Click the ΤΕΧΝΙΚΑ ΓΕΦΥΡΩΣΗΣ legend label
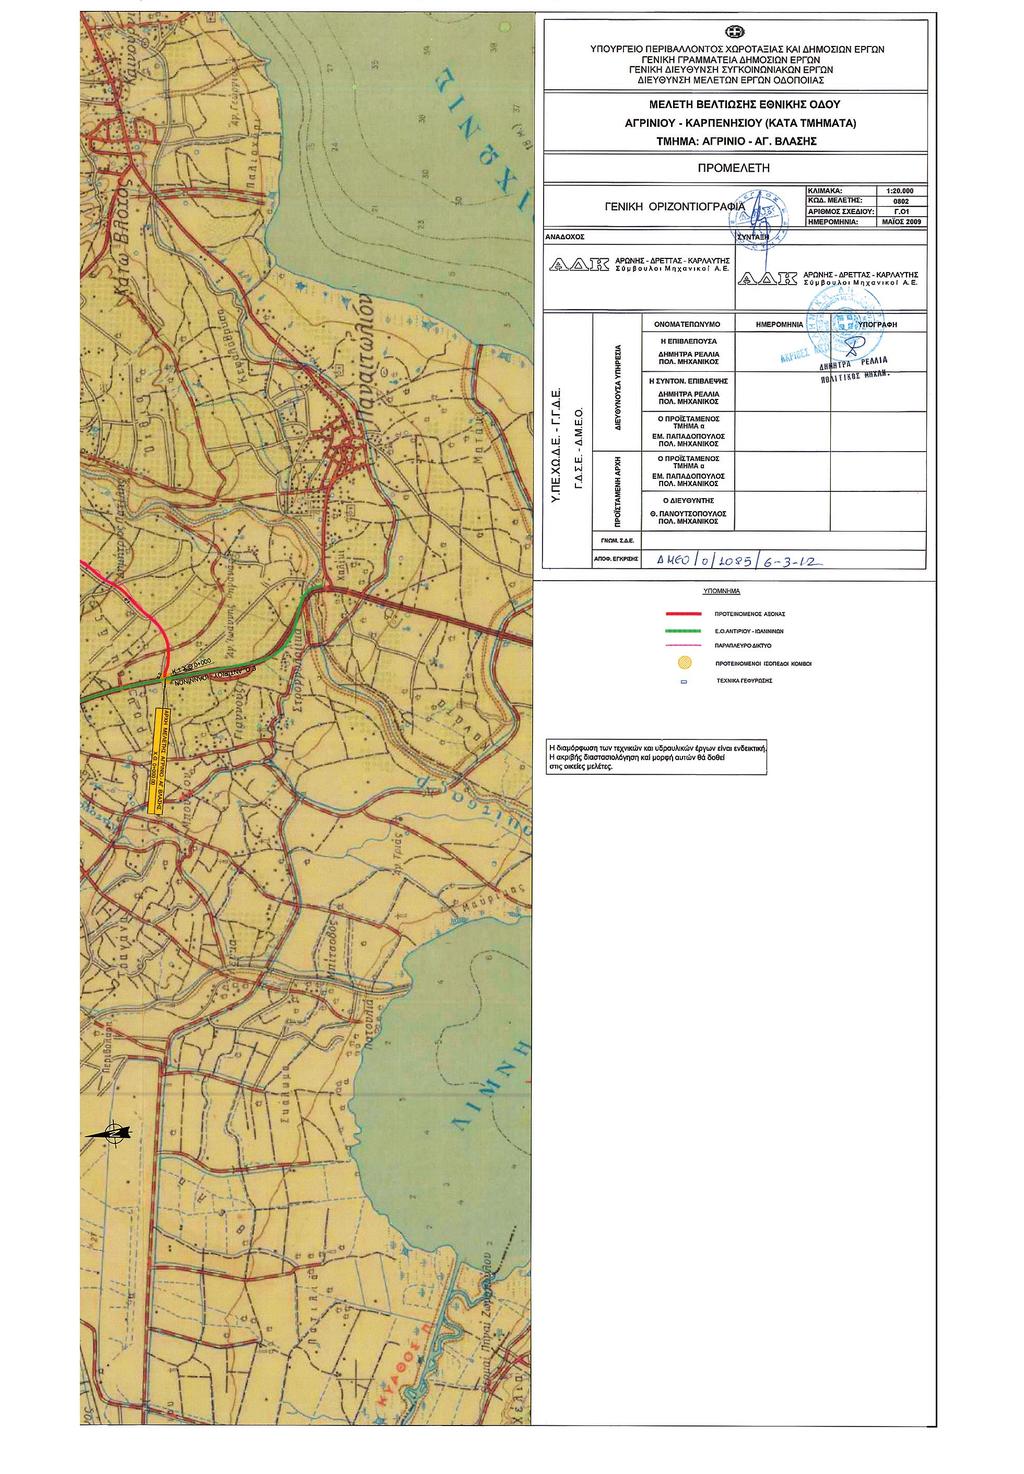1024x1474 pixels. point(745,680)
